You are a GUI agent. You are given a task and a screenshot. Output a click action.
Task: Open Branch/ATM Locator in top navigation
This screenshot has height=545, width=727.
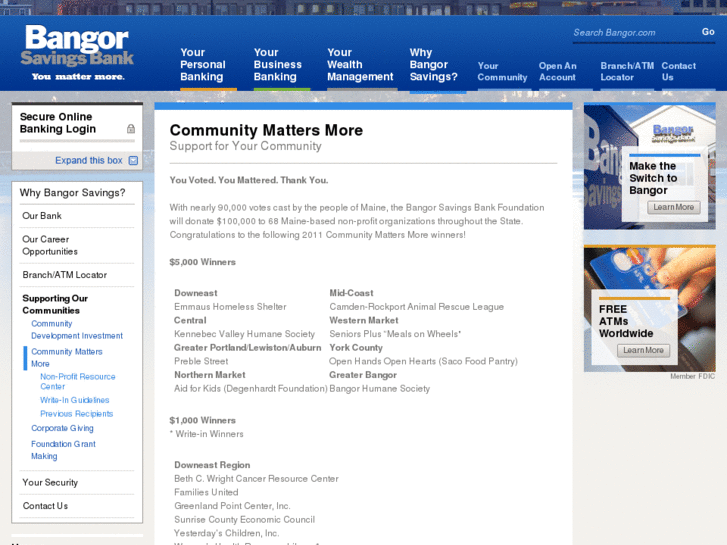pyautogui.click(x=627, y=71)
